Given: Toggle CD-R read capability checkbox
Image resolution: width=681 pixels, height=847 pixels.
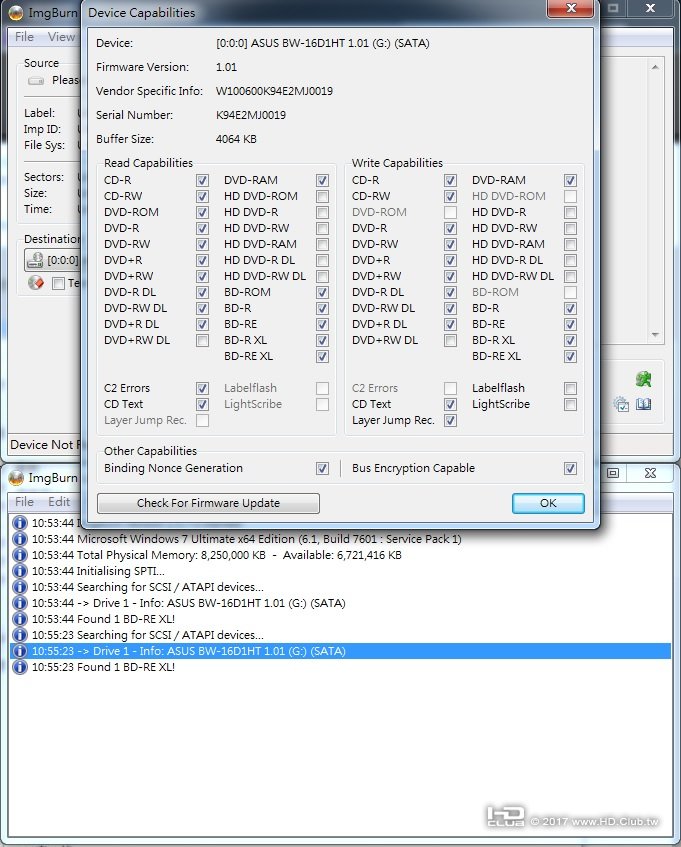Looking at the screenshot, I should tap(203, 180).
